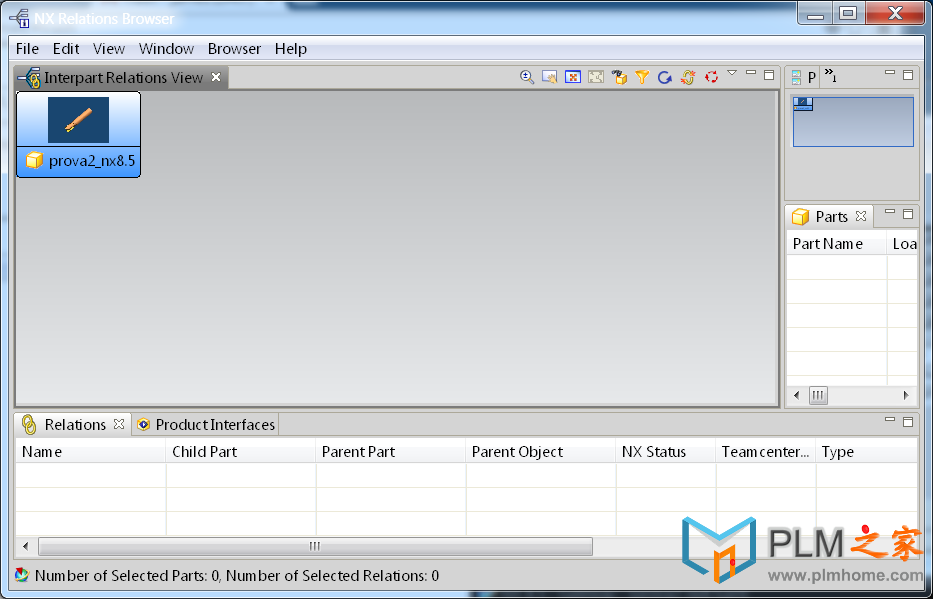This screenshot has height=599, width=933.
Task: Click the status bar icon at bottom left
Action: [22, 575]
